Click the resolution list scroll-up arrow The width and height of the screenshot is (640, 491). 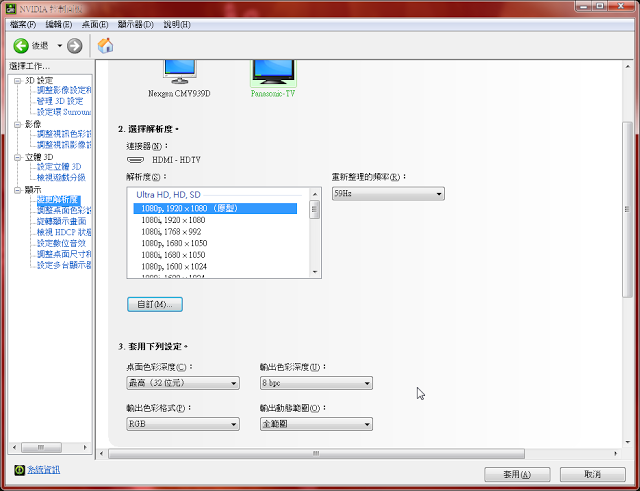[x=315, y=194]
